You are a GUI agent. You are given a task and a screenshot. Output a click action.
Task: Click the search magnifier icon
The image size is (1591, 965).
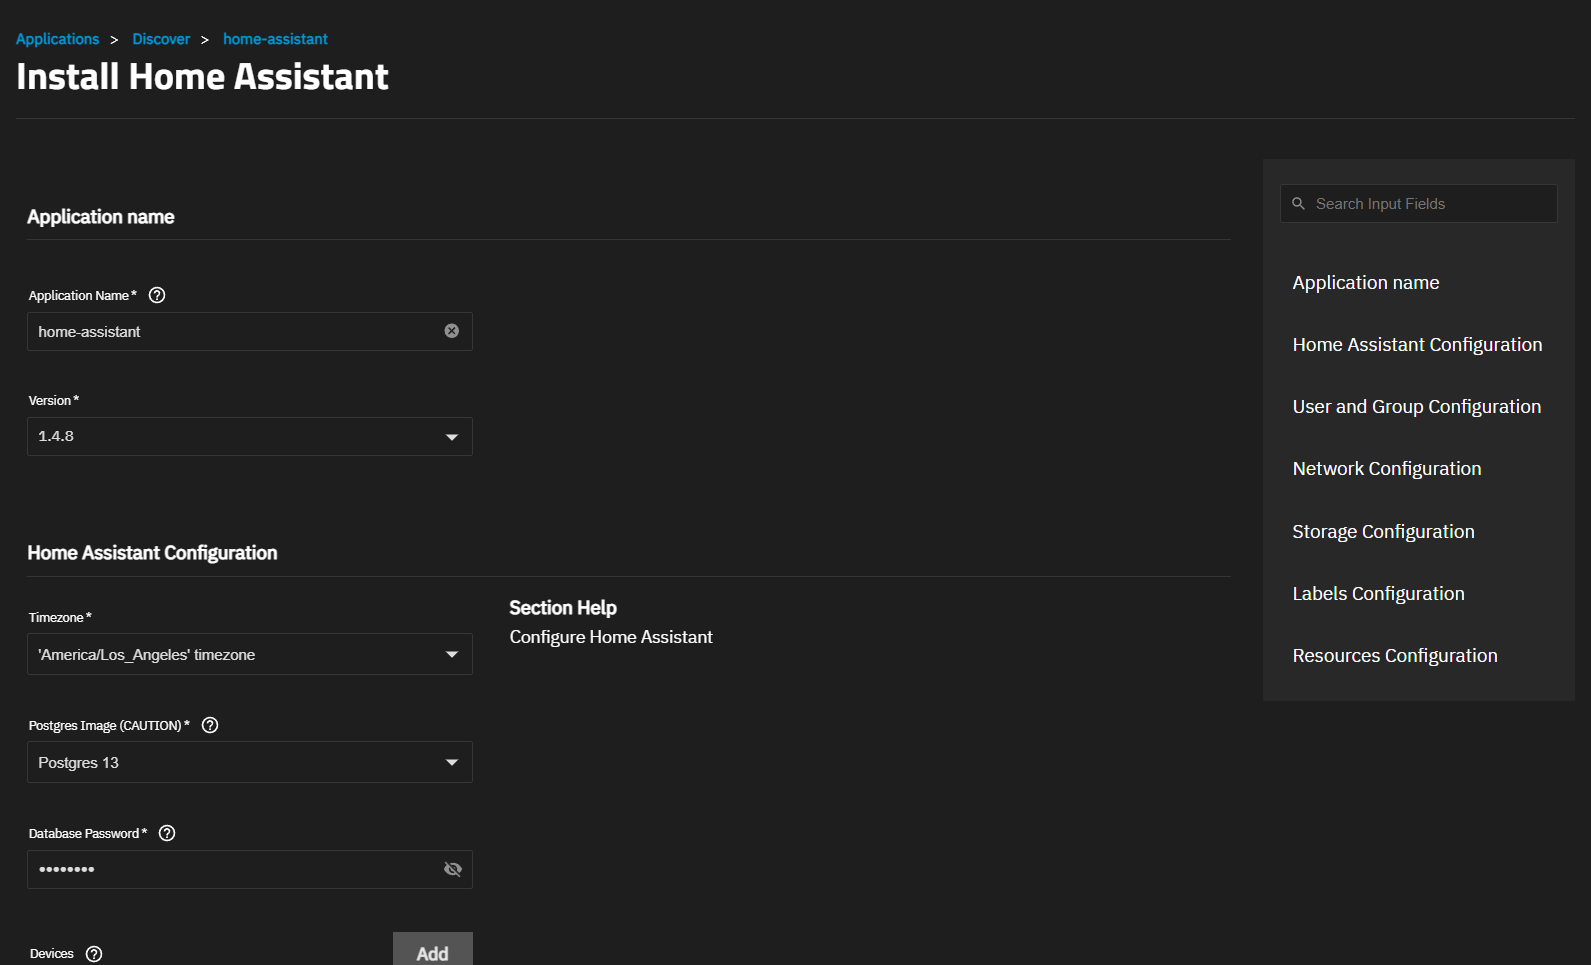(x=1298, y=204)
